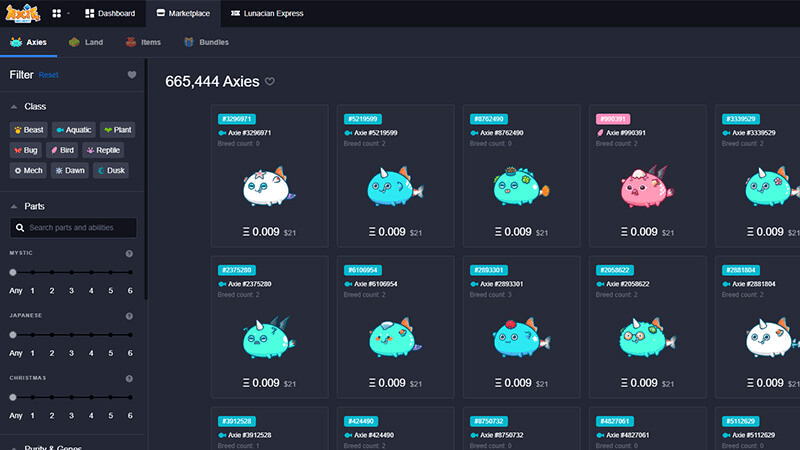This screenshot has height=450, width=800.
Task: Toggle the Aquatic class filter
Action: pos(74,130)
